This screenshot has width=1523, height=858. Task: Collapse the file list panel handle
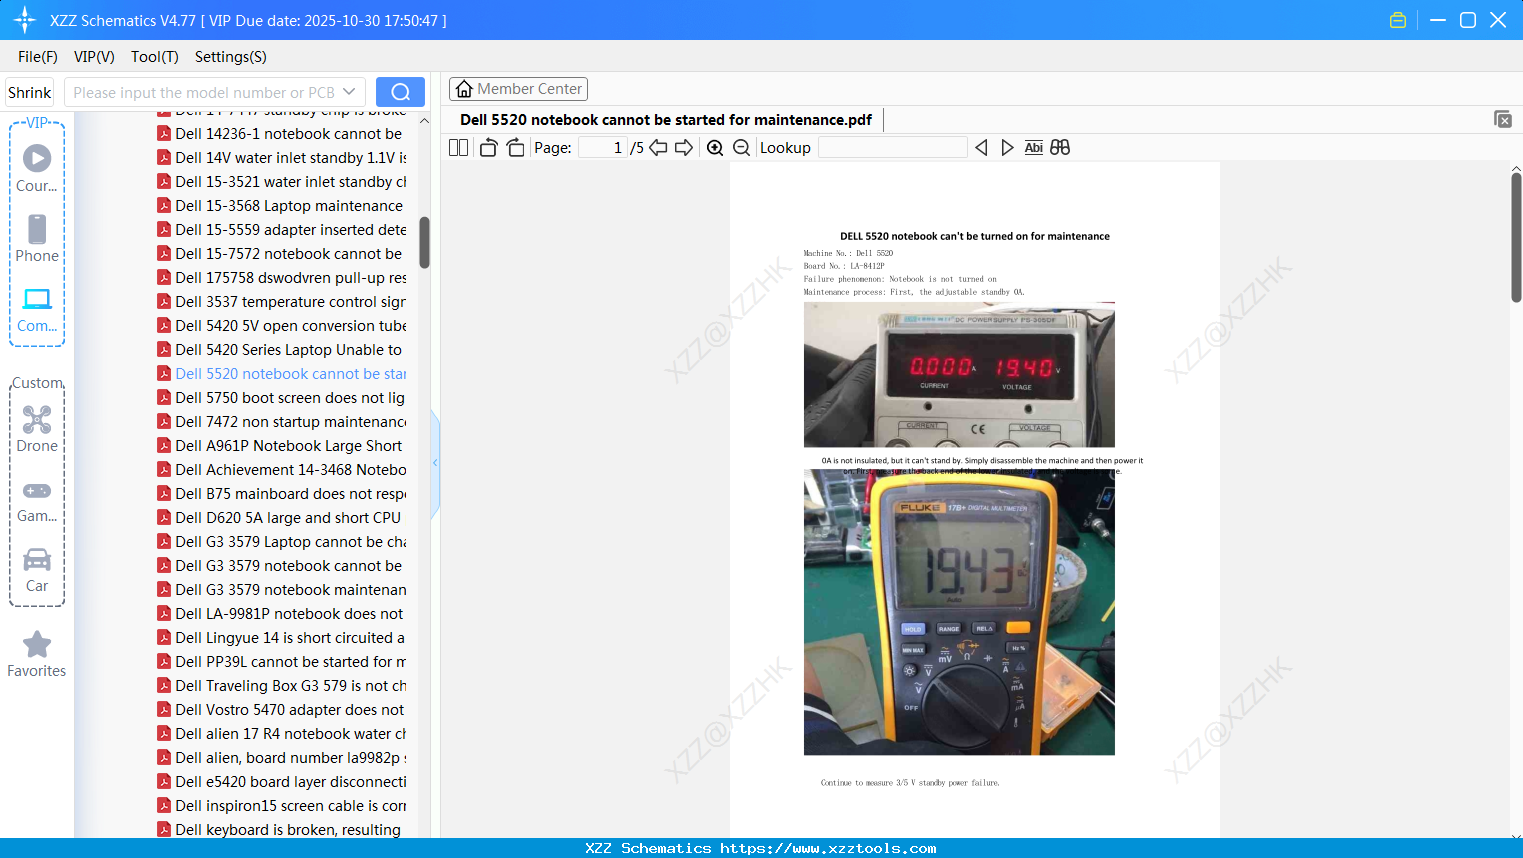[x=435, y=462]
